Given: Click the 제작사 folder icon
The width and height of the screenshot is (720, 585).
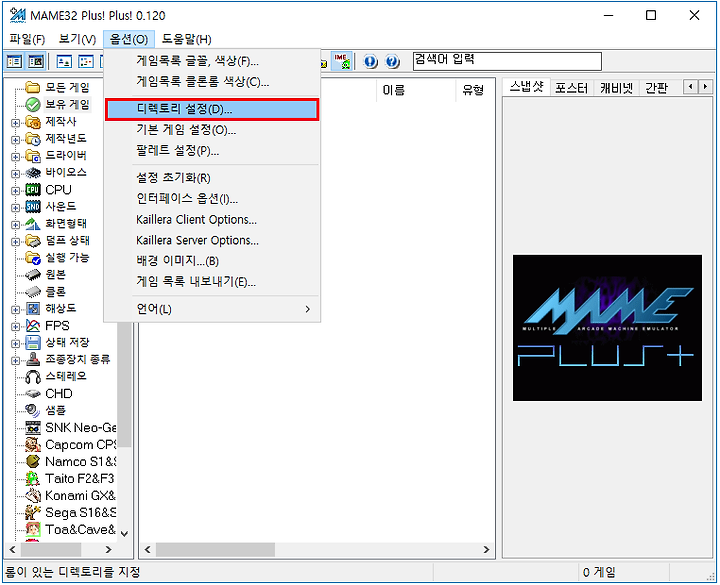Looking at the screenshot, I should [33, 122].
